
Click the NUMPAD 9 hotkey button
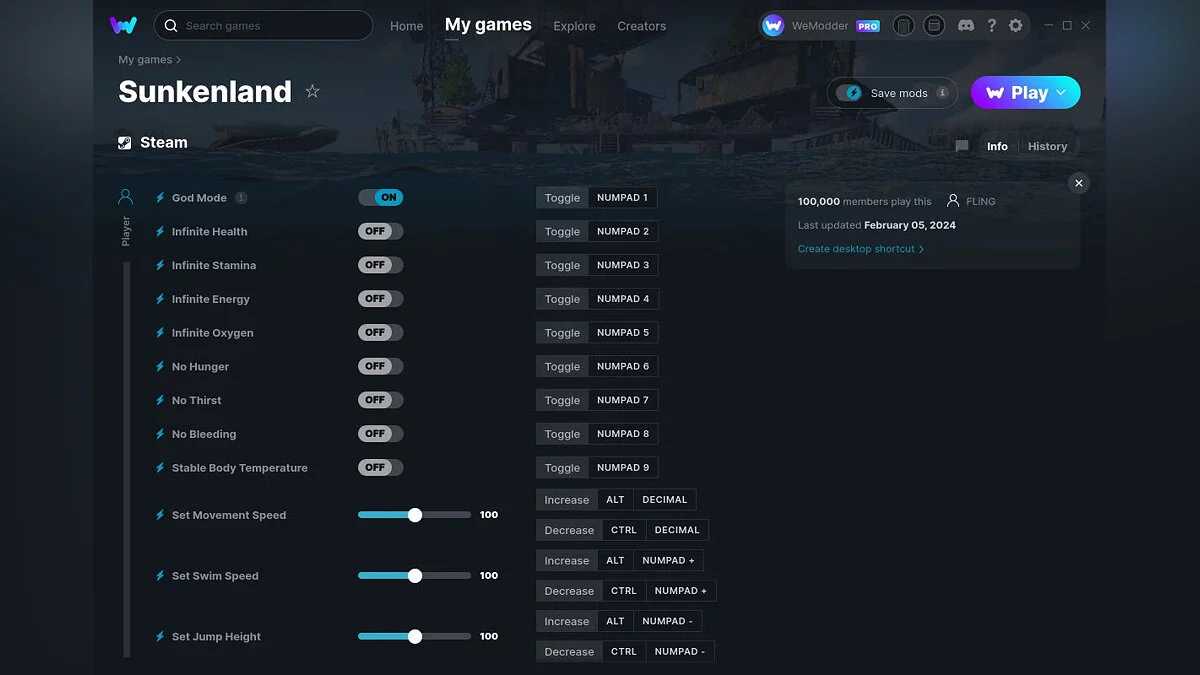[x=623, y=468]
